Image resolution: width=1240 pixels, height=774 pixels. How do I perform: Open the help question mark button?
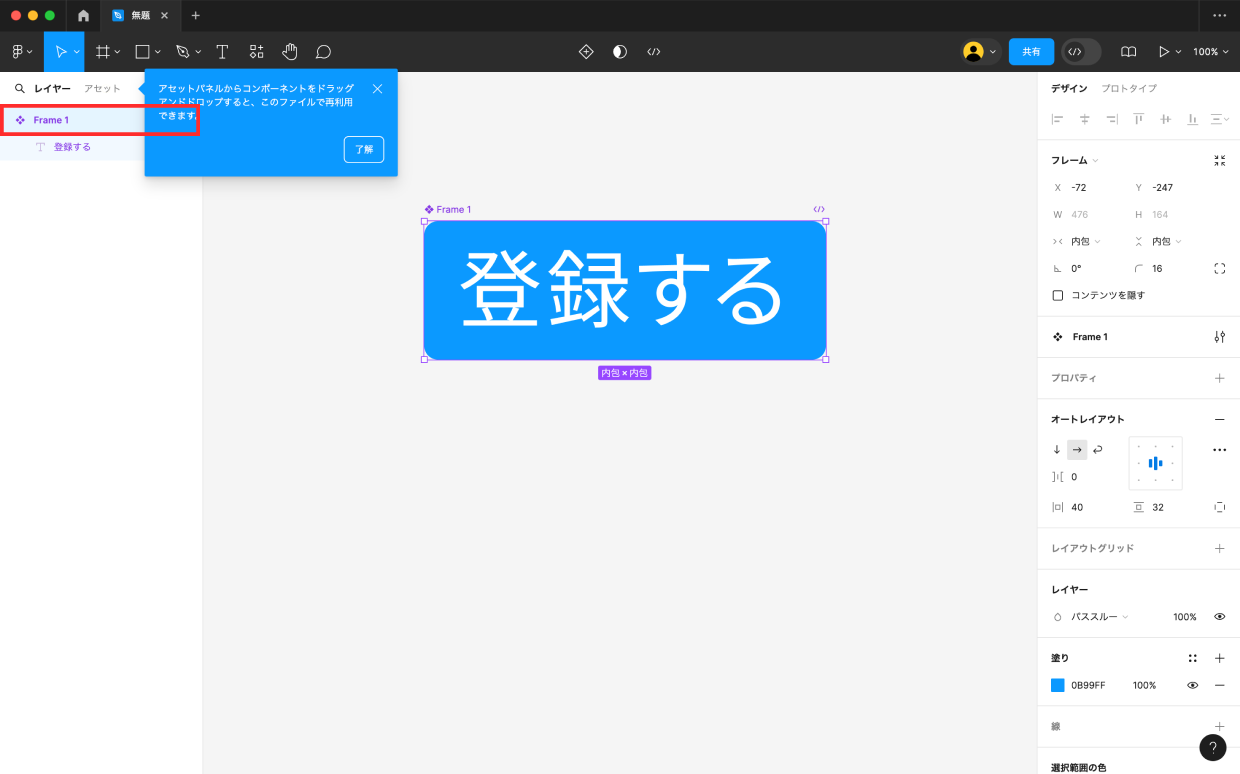1212,747
